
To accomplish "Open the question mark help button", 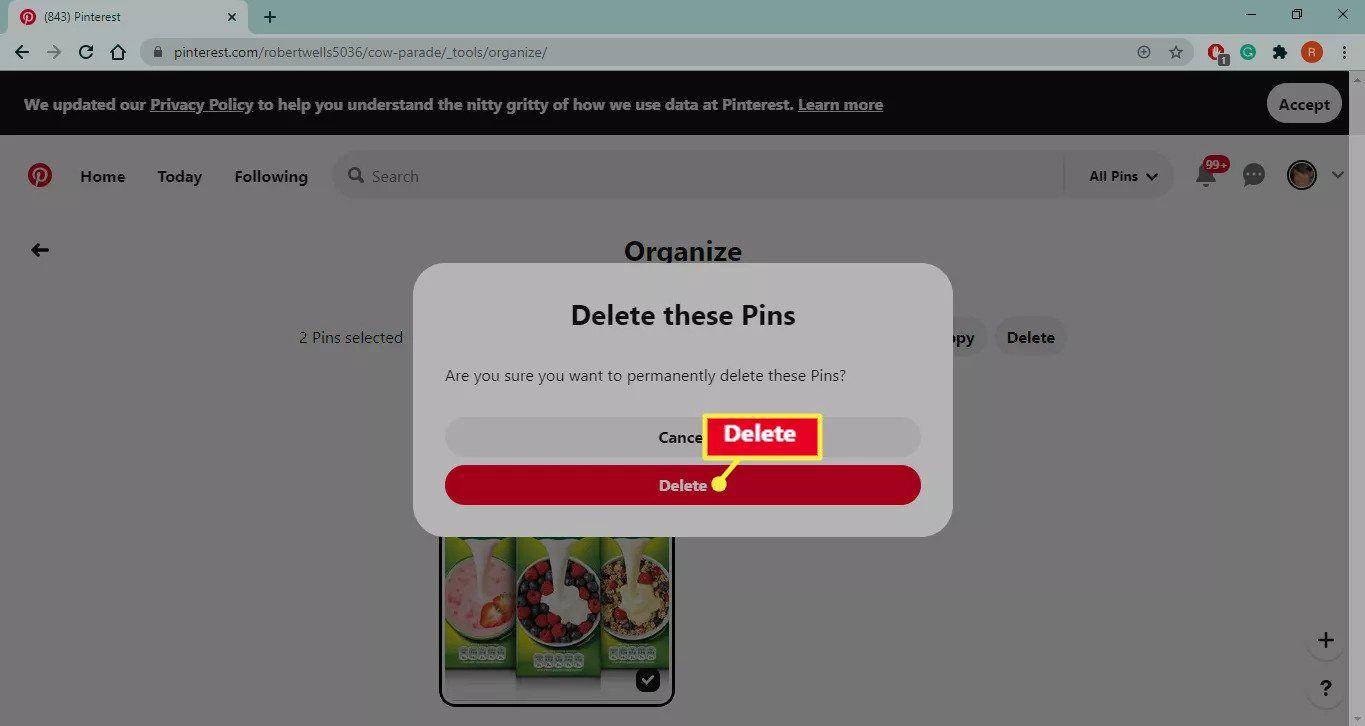I will coord(1325,688).
